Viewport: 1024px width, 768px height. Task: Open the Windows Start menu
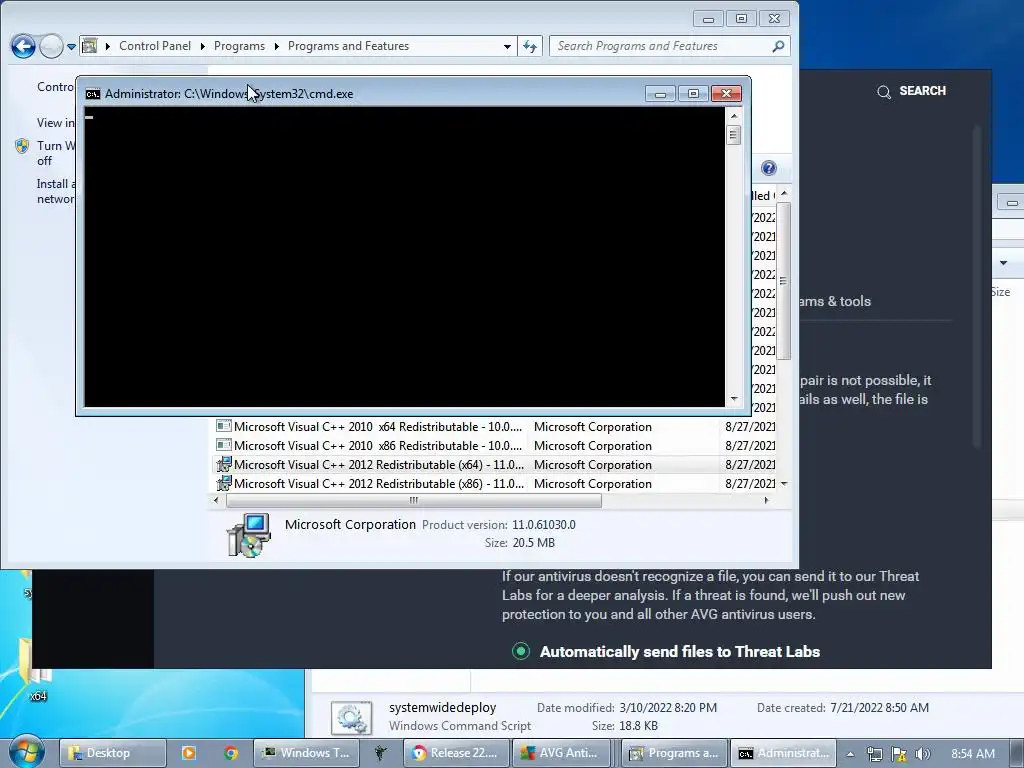pos(26,753)
